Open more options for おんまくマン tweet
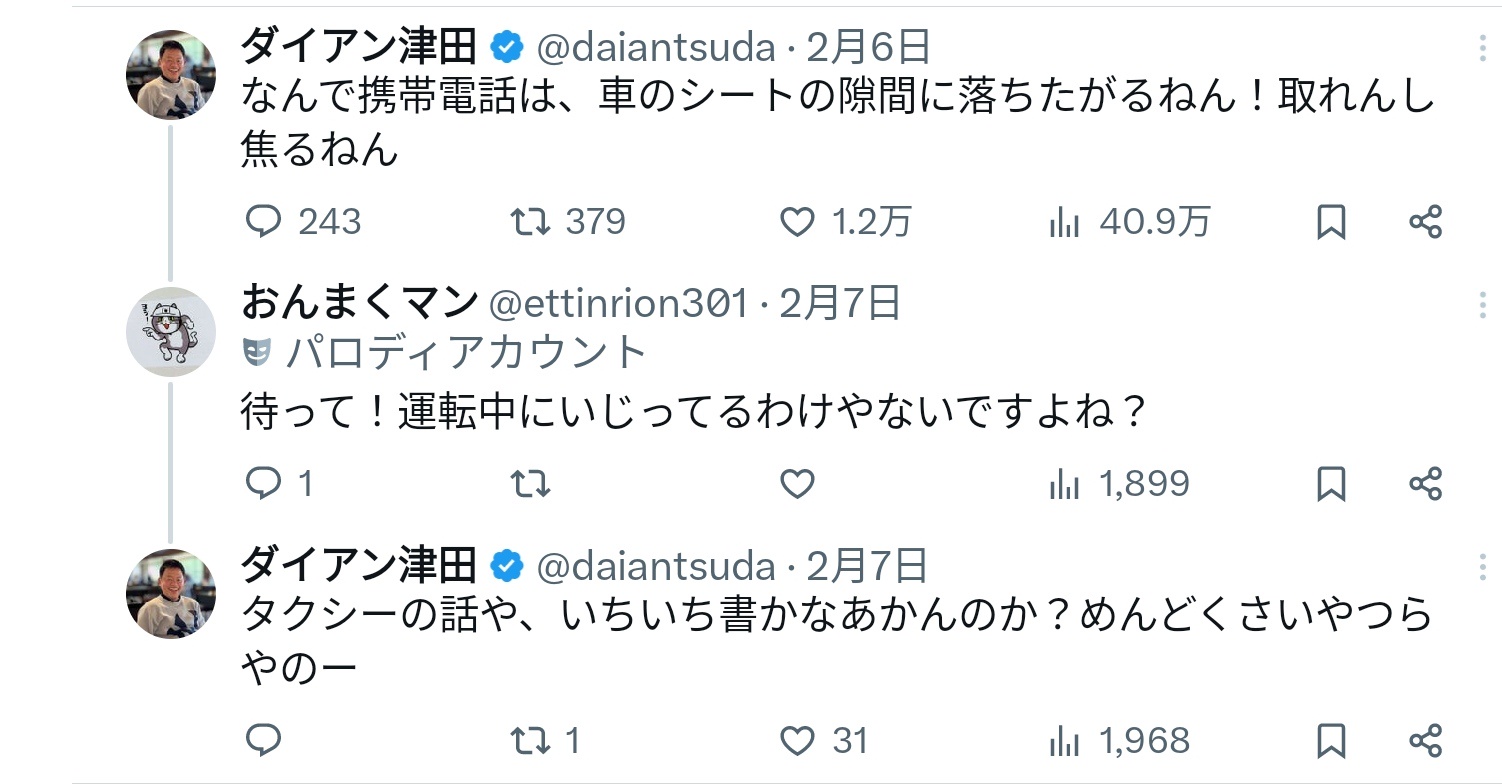The width and height of the screenshot is (1502, 784). coord(1482,304)
